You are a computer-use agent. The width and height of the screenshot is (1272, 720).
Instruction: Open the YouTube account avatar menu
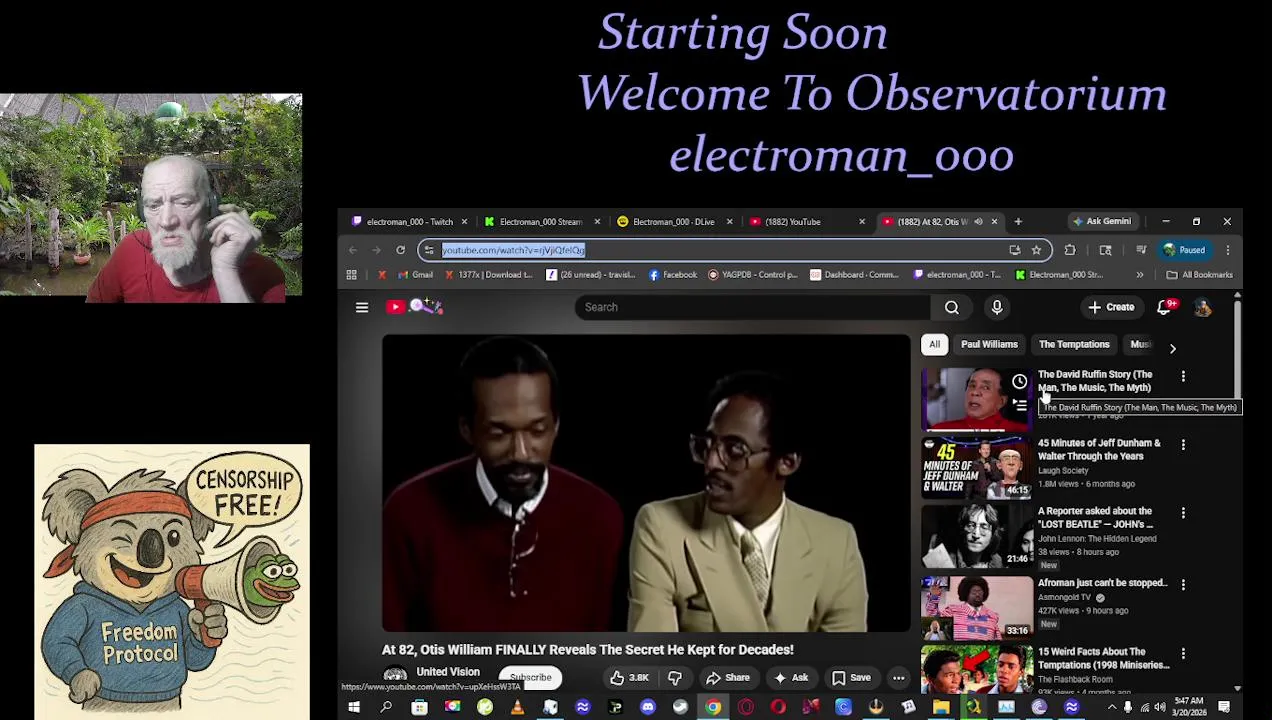click(x=1203, y=307)
